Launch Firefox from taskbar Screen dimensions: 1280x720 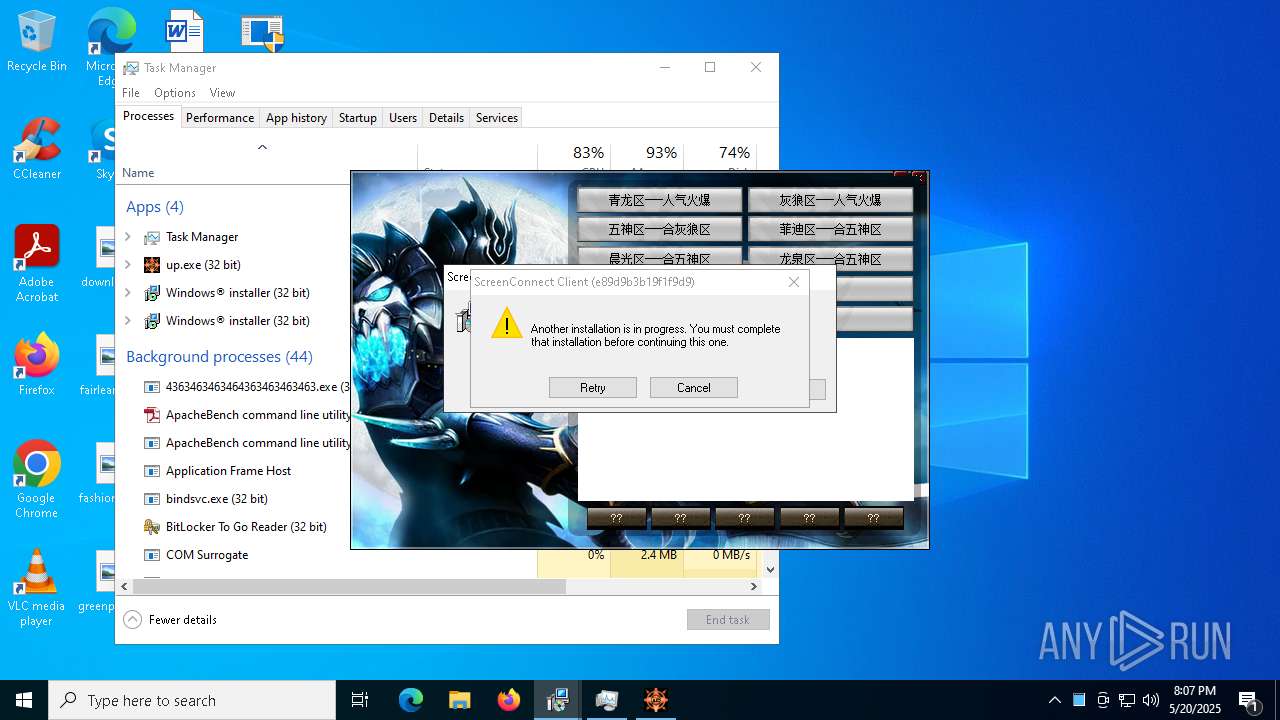(508, 700)
